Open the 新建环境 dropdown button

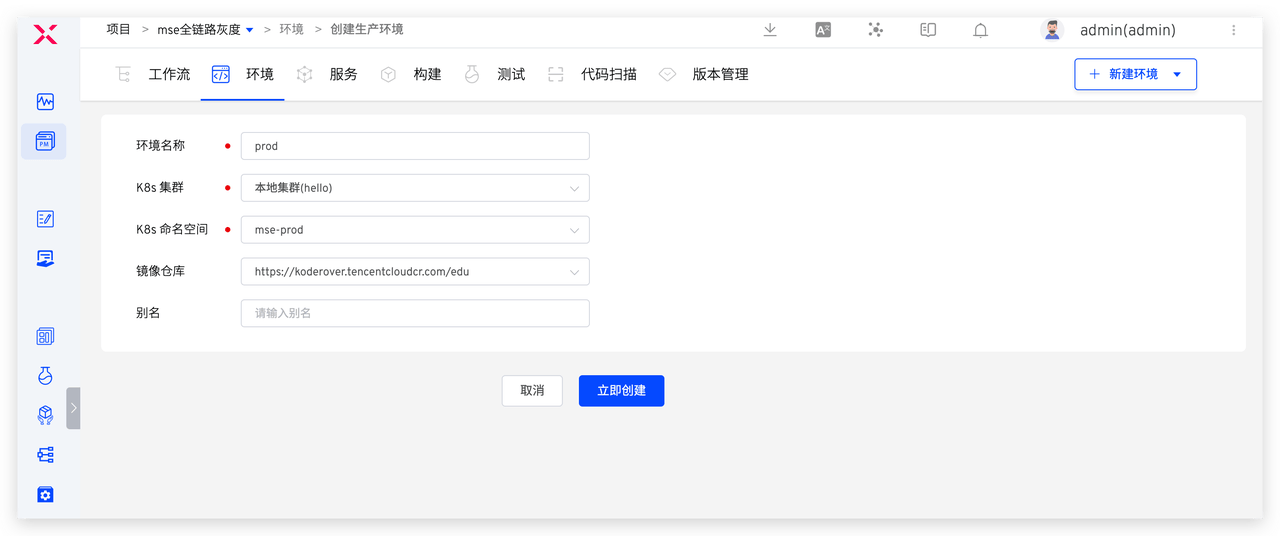point(1135,74)
